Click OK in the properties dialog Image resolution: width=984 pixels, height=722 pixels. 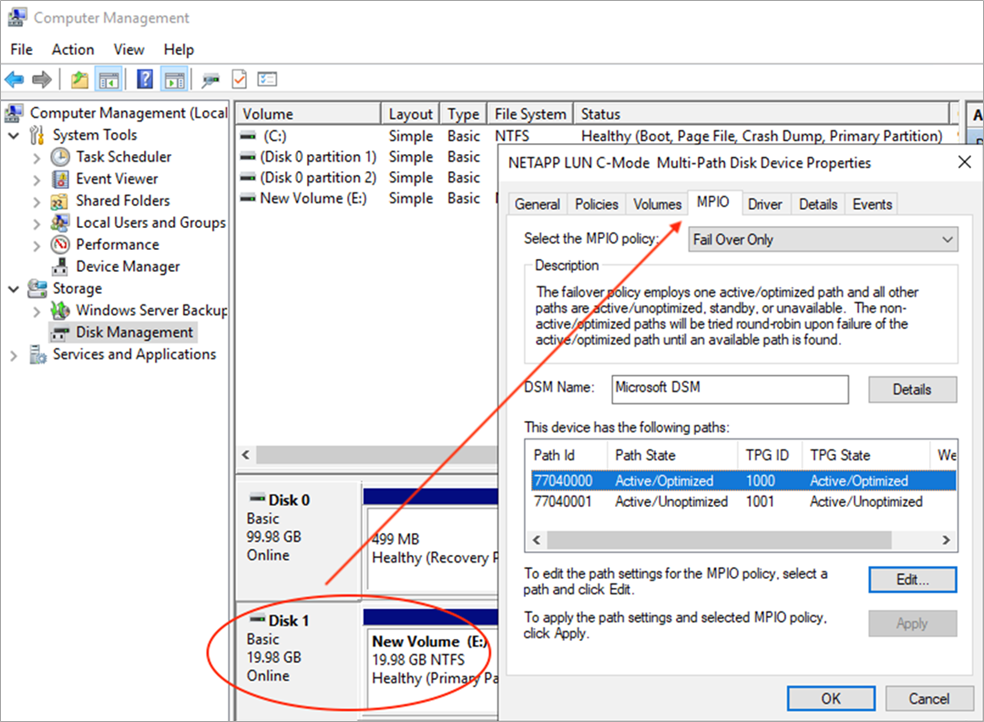(831, 699)
